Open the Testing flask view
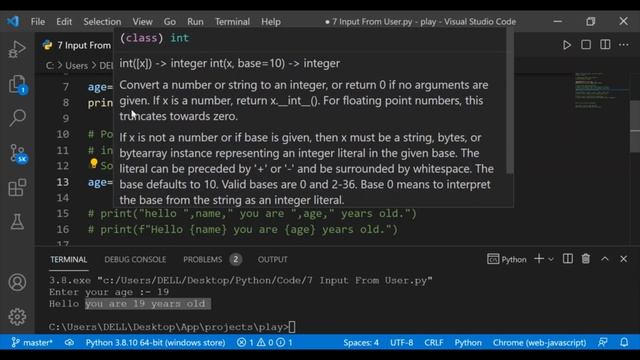Image resolution: width=640 pixels, height=360 pixels. (x=17, y=222)
